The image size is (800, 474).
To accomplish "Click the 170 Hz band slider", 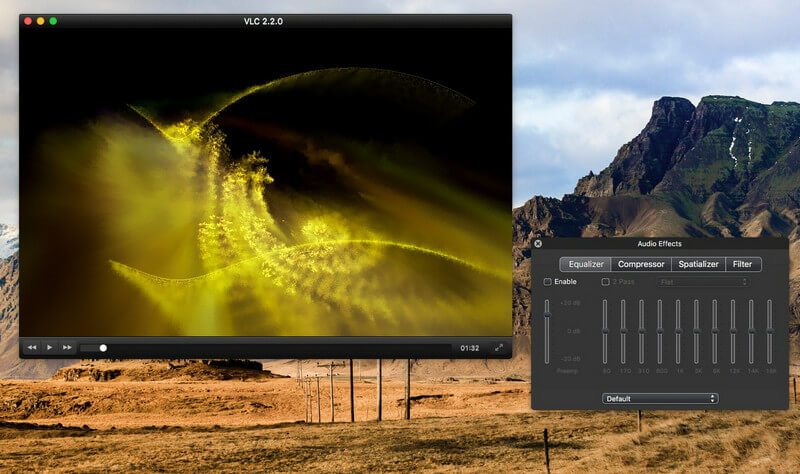I will [623, 332].
